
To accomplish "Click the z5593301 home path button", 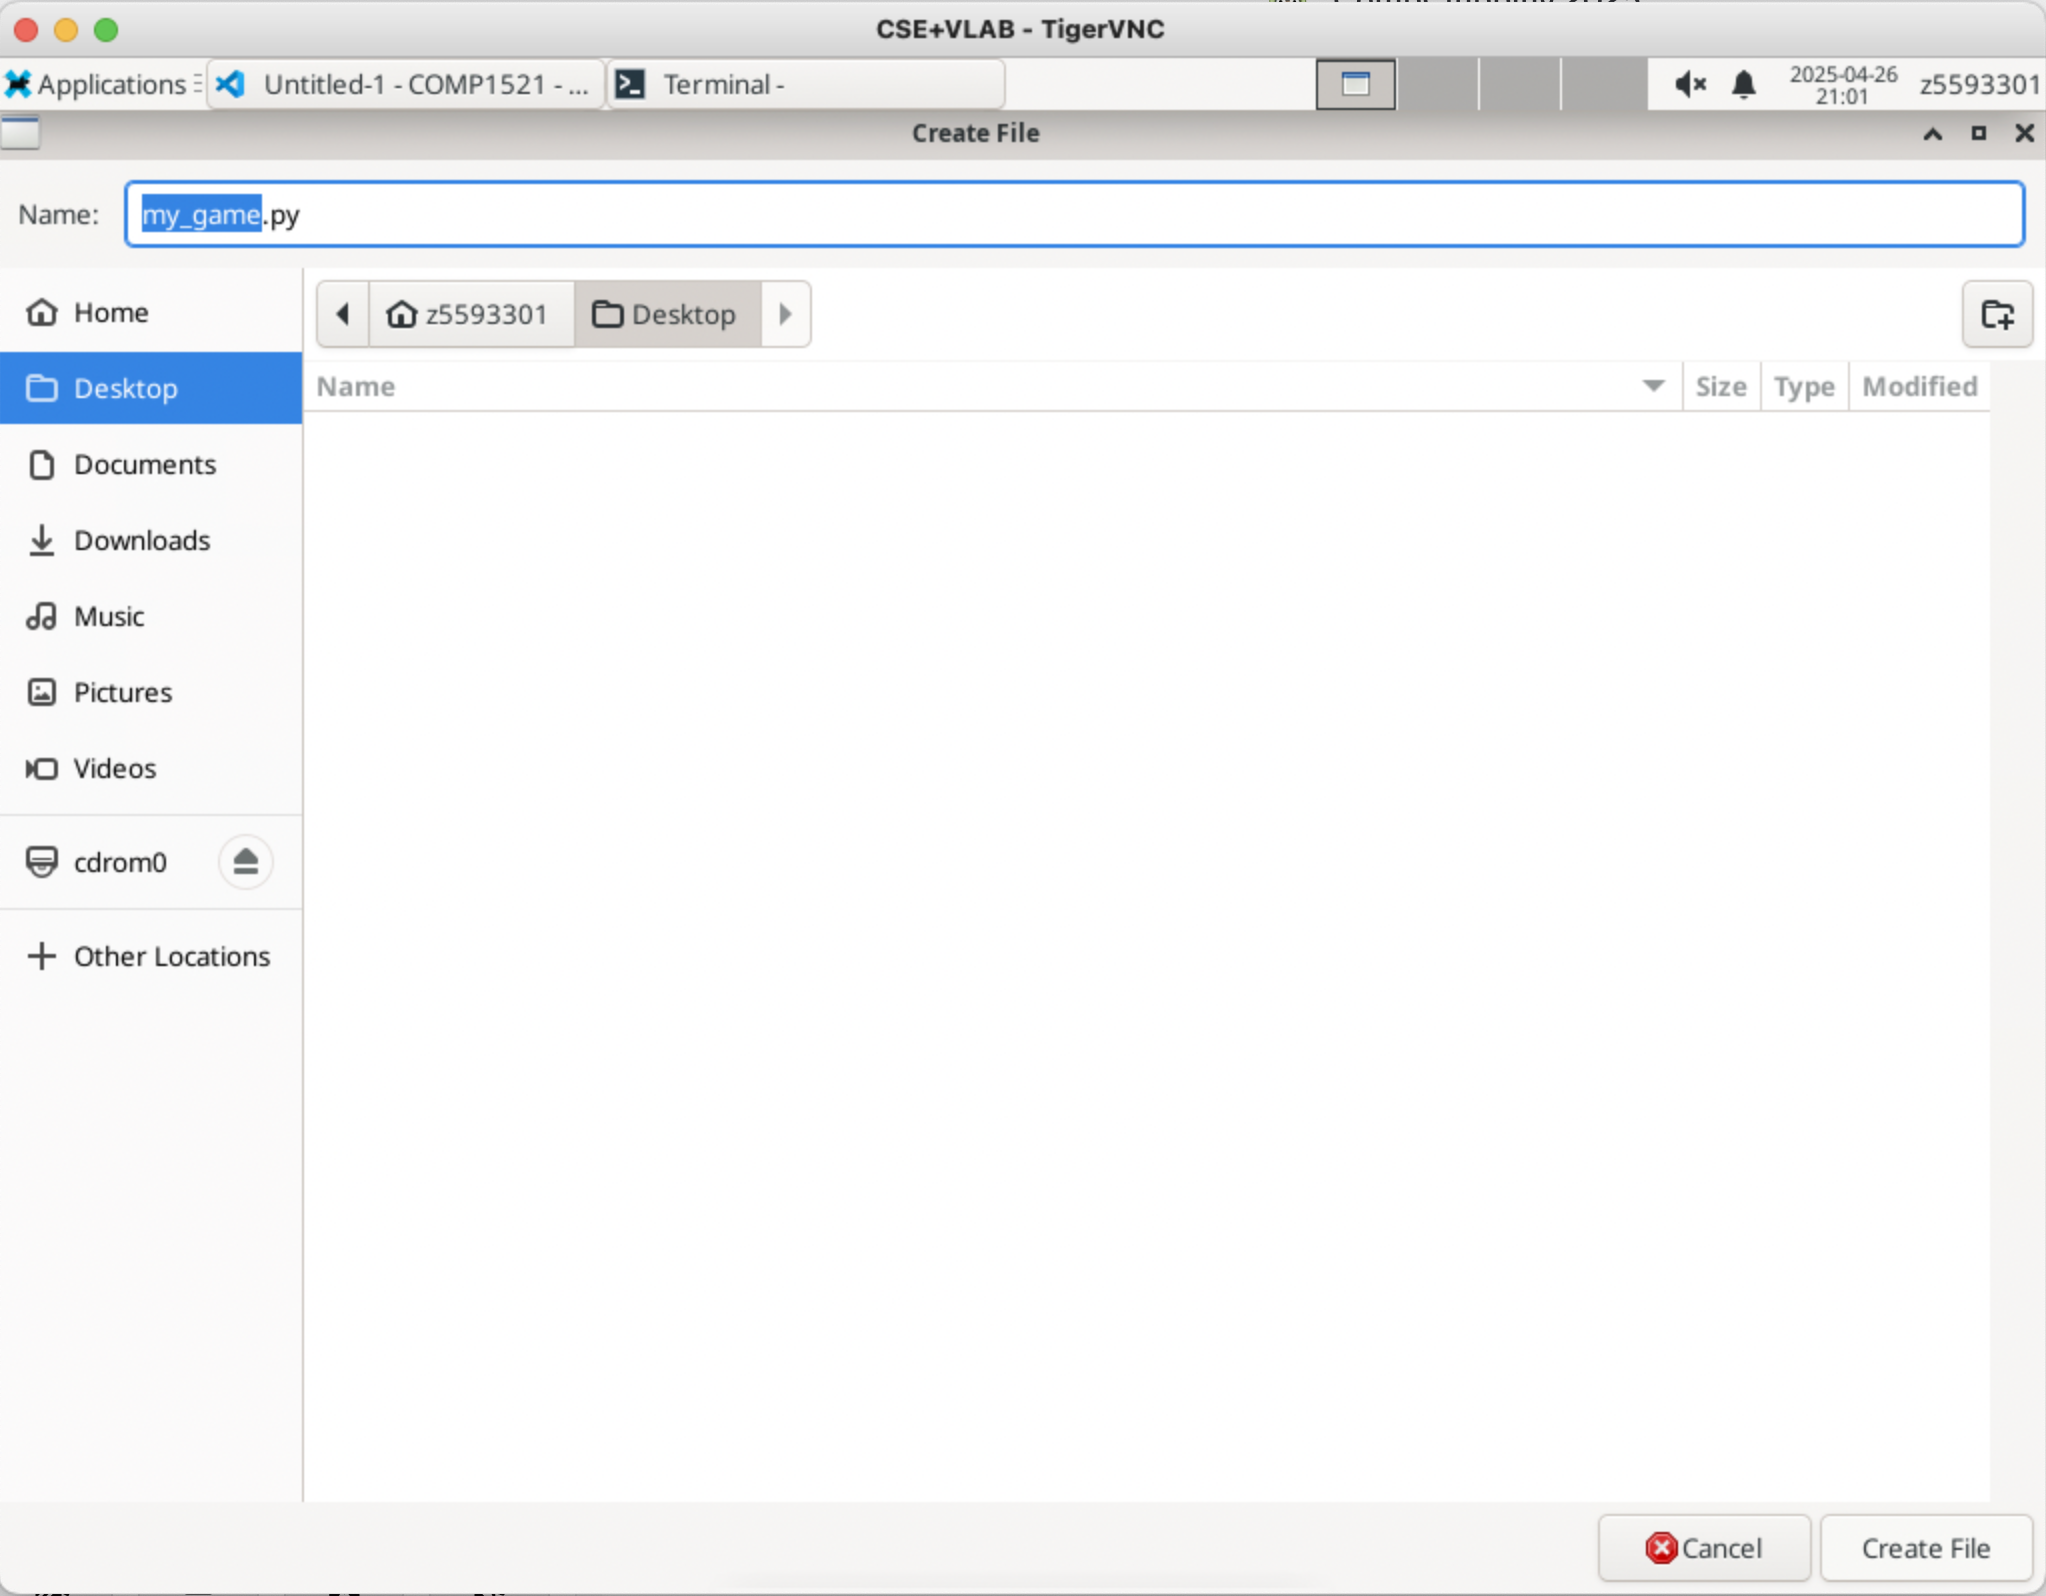I will pyautogui.click(x=470, y=314).
